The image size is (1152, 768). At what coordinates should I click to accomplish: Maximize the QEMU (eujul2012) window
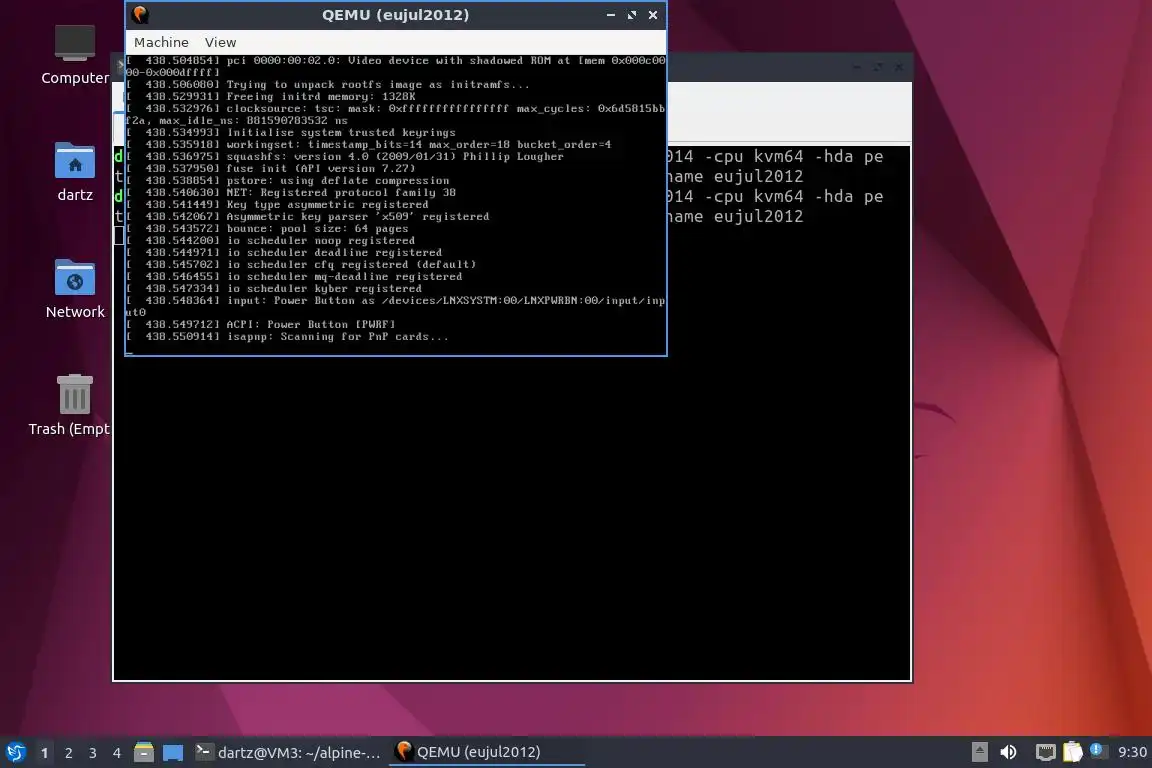tap(632, 15)
